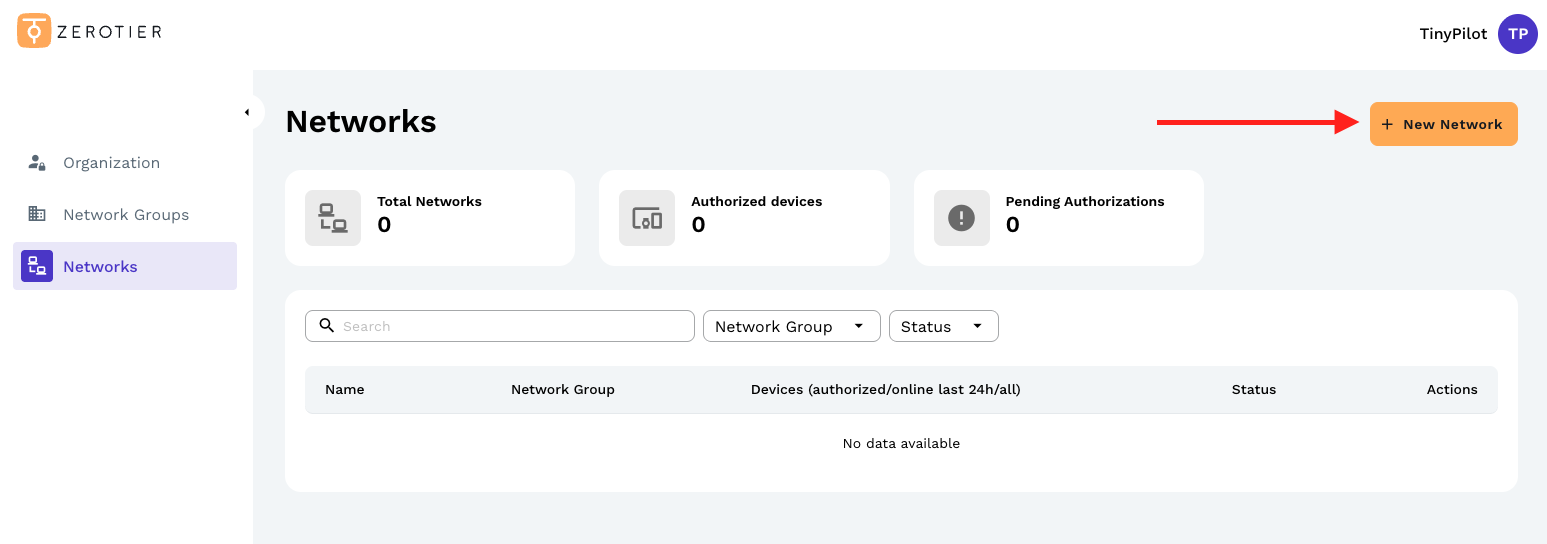Sort by the Name column header

pyautogui.click(x=345, y=389)
